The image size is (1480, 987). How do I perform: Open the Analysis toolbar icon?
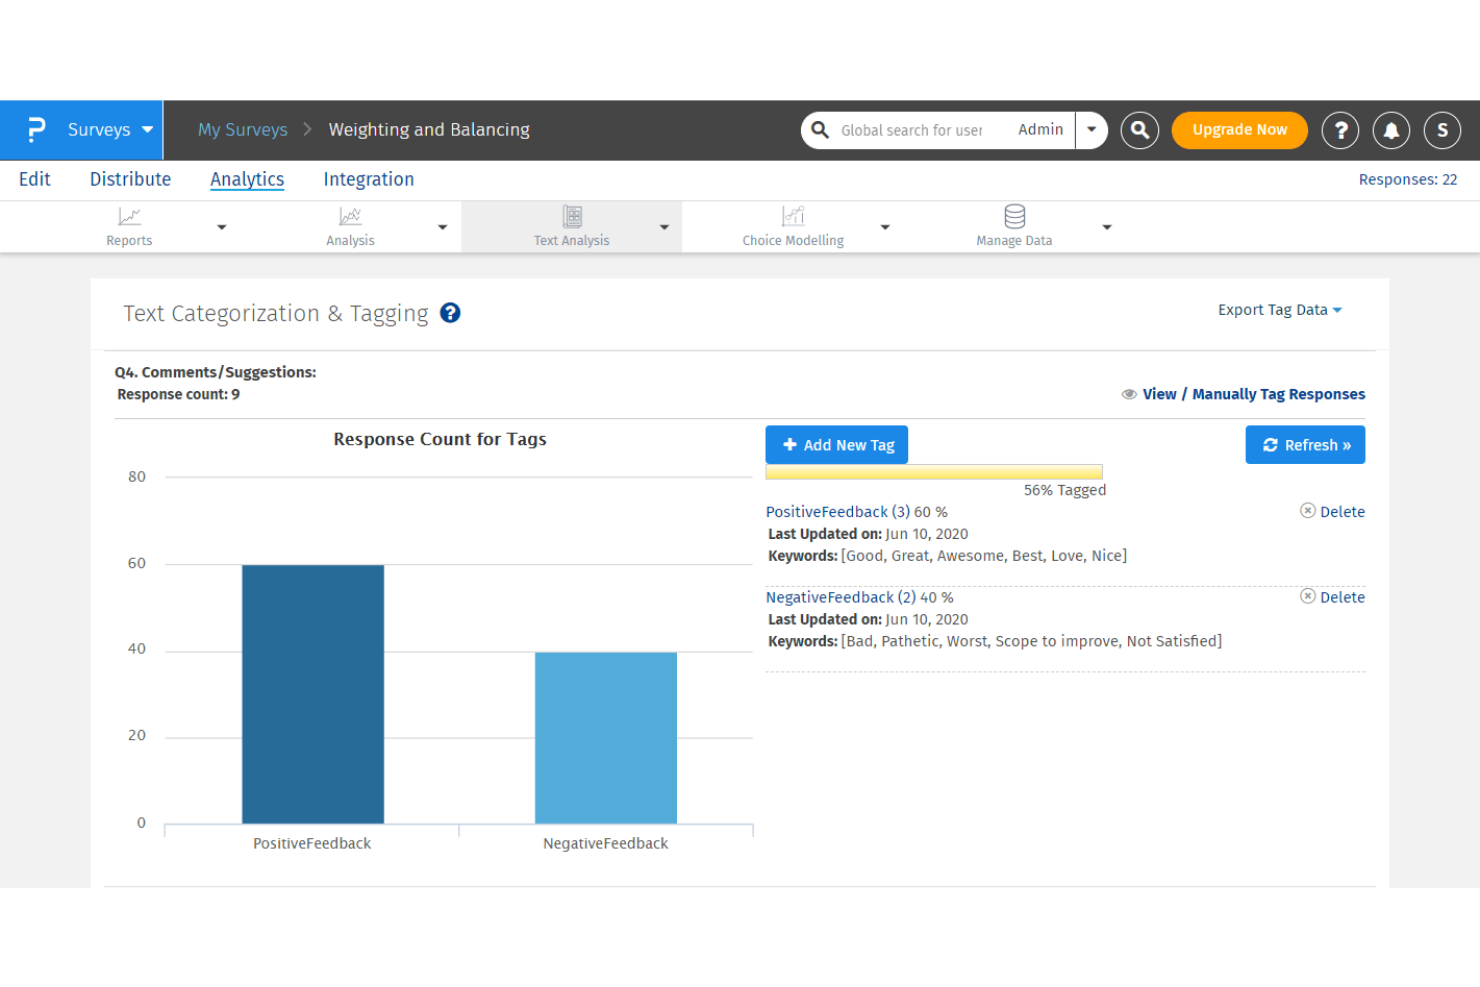point(350,217)
